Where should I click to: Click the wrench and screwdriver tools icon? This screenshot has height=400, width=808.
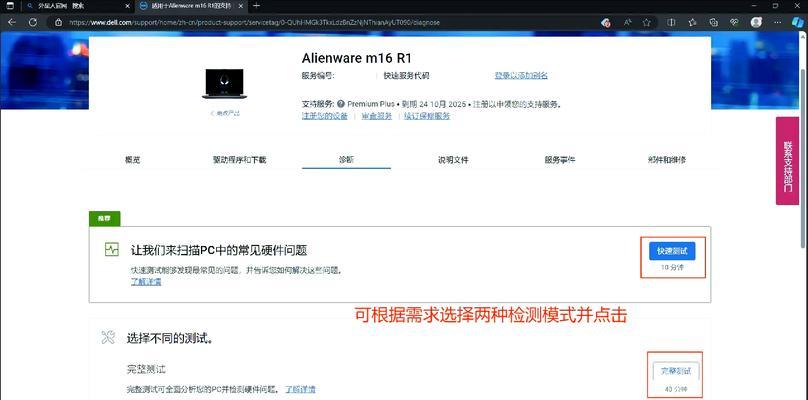tap(108, 338)
